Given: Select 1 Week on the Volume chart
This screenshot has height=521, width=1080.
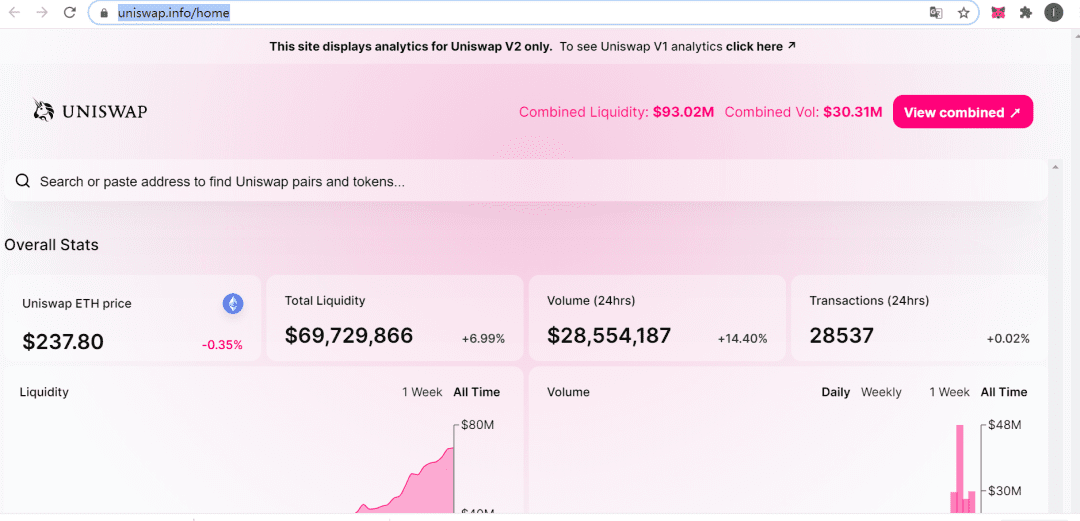Looking at the screenshot, I should [949, 392].
